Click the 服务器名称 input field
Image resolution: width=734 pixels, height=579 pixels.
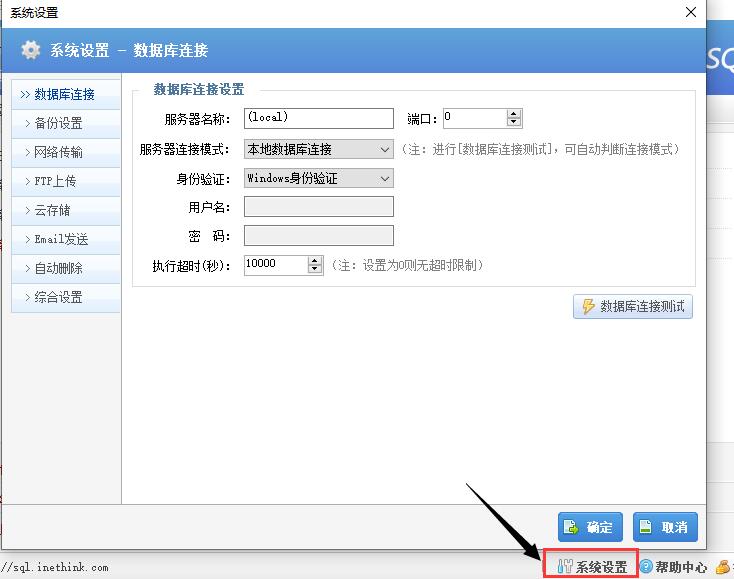pyautogui.click(x=319, y=118)
